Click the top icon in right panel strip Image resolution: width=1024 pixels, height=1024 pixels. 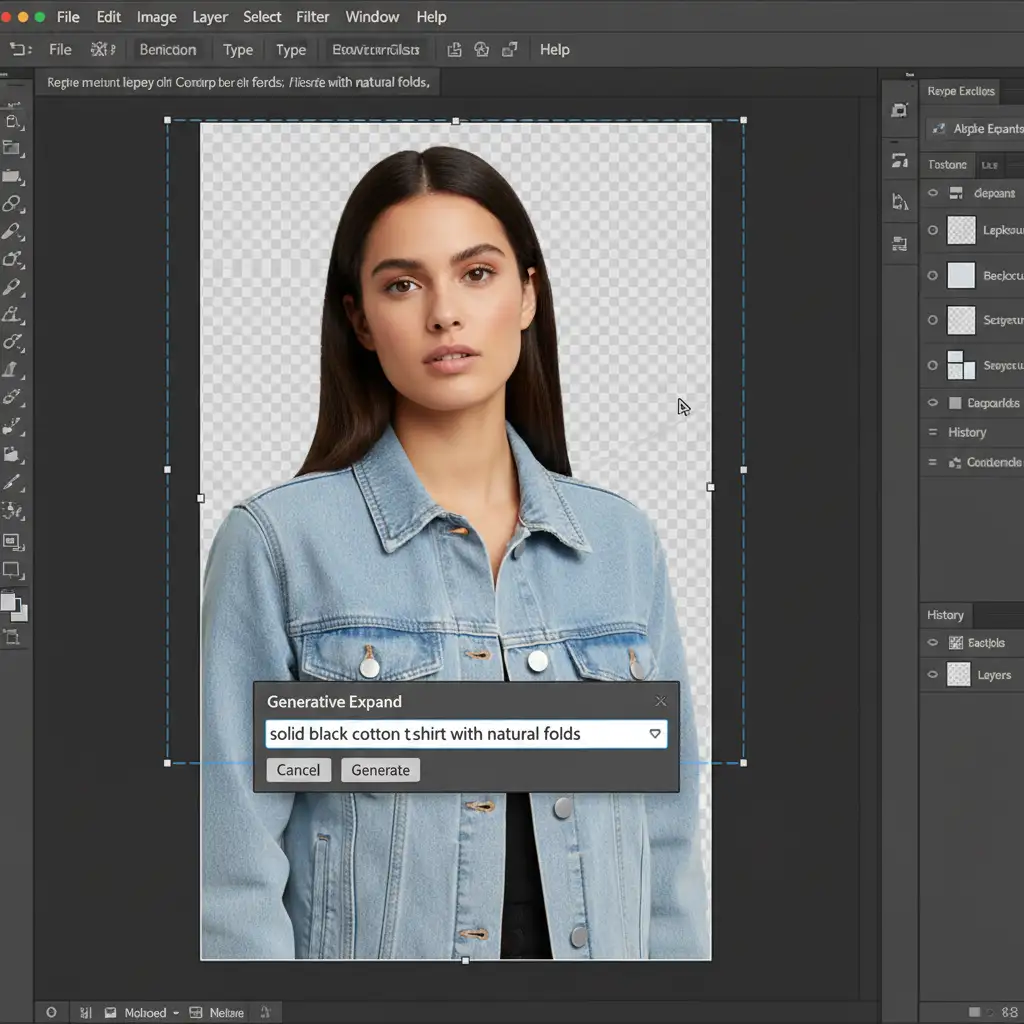click(899, 111)
